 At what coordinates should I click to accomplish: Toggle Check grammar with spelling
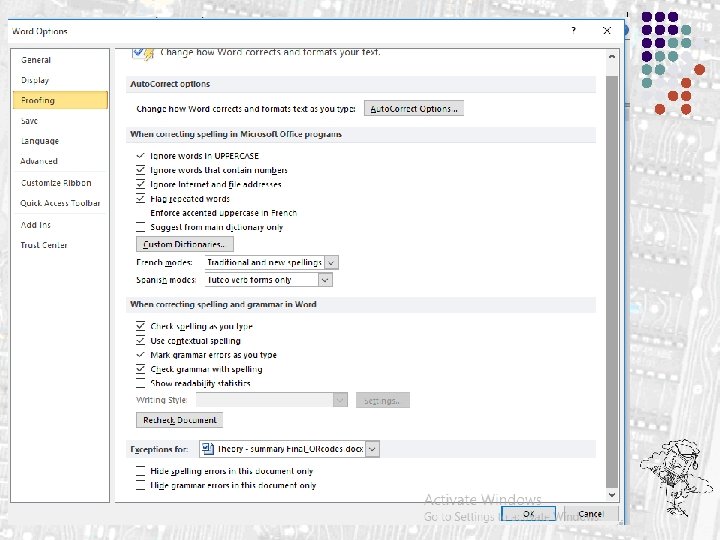coord(141,369)
